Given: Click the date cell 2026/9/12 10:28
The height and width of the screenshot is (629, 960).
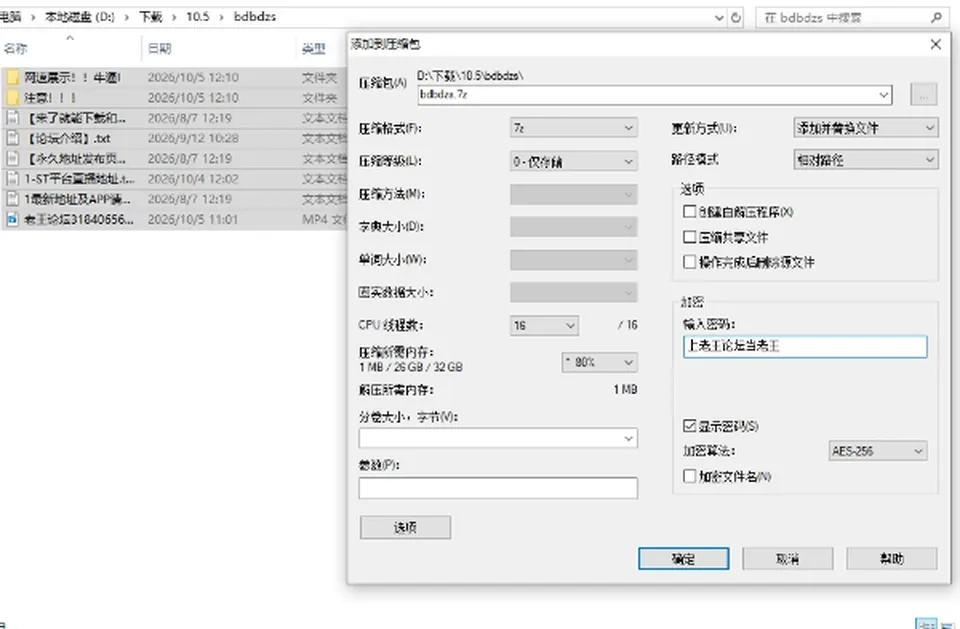Looking at the screenshot, I should click(193, 138).
